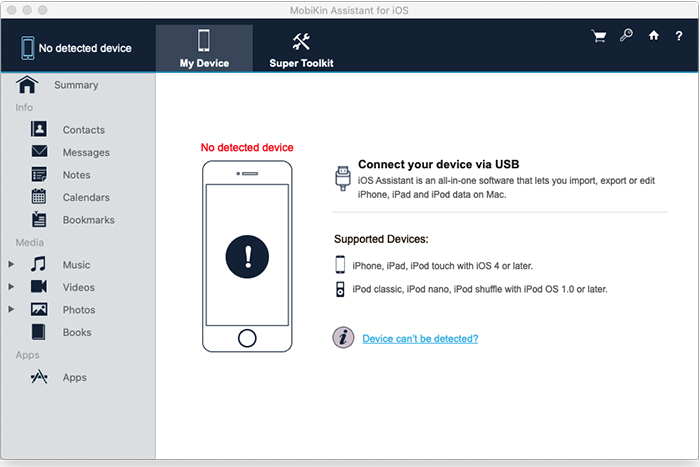The width and height of the screenshot is (700, 467).
Task: Click 'iPod classic, iPod nano' supported text
Action: coord(480,289)
